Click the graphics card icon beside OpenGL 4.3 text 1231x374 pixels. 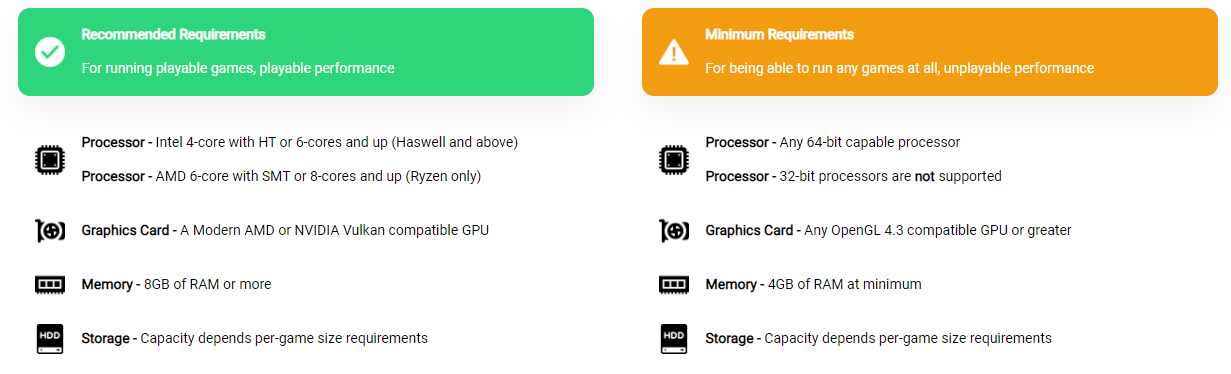(674, 231)
